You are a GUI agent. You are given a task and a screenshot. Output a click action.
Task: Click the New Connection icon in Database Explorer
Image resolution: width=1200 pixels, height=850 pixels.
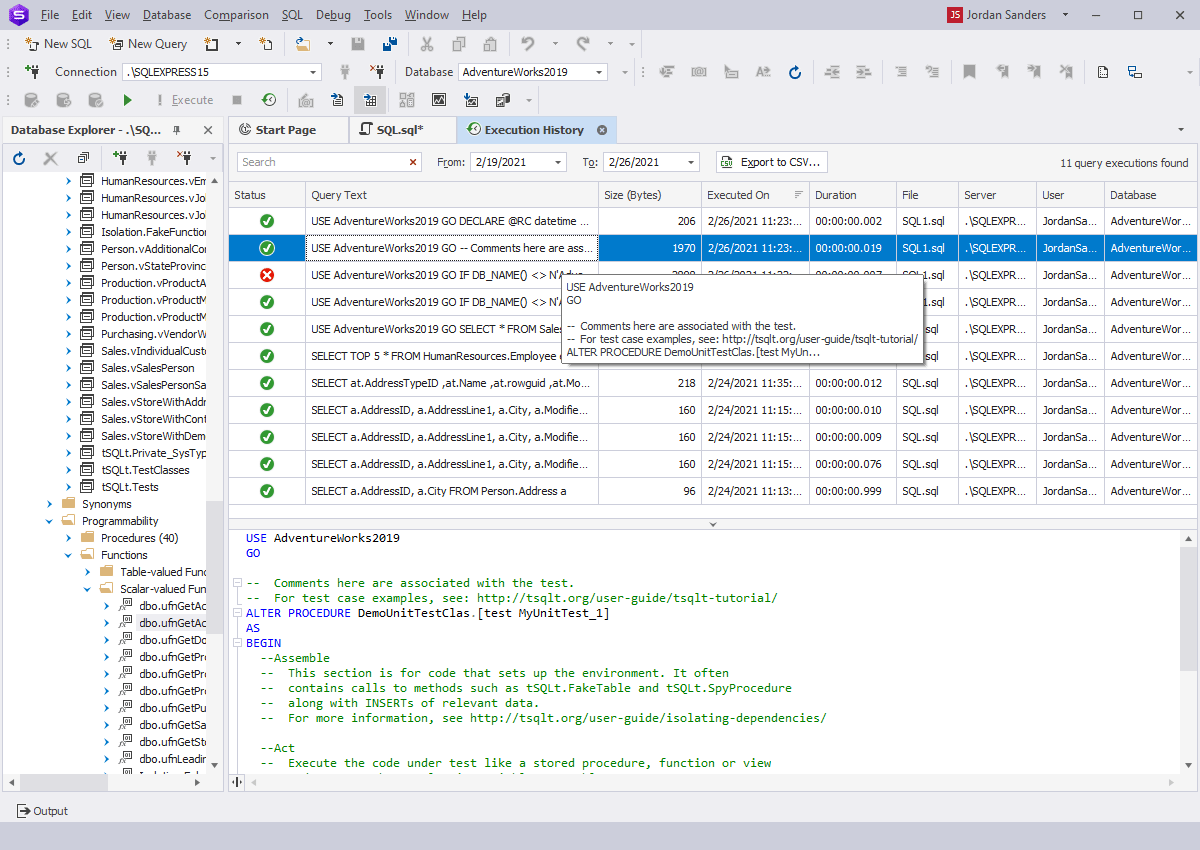click(120, 158)
